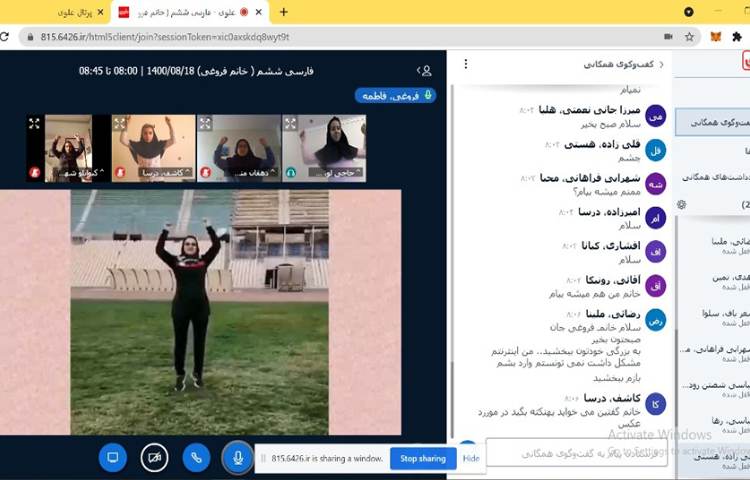
Task: Click message سلام صبح بخیر
Action: click(x=610, y=124)
